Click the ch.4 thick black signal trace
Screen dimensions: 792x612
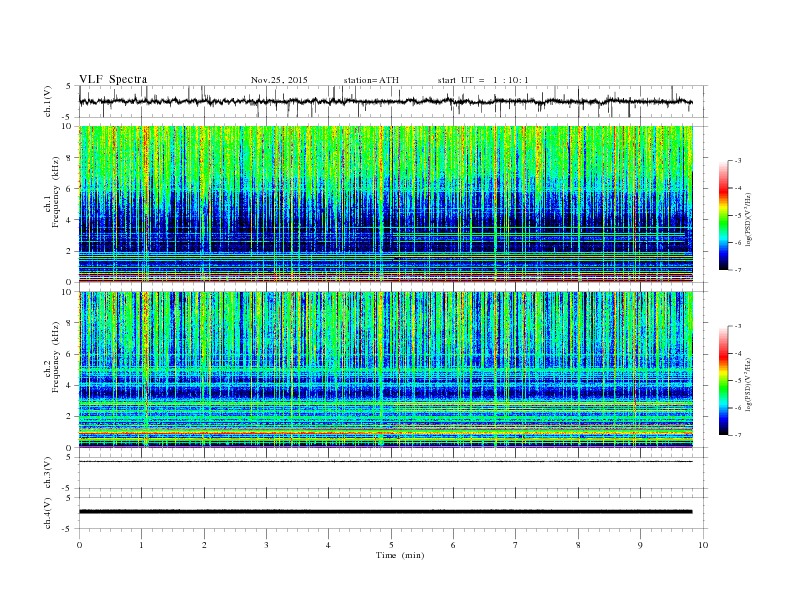(x=386, y=512)
